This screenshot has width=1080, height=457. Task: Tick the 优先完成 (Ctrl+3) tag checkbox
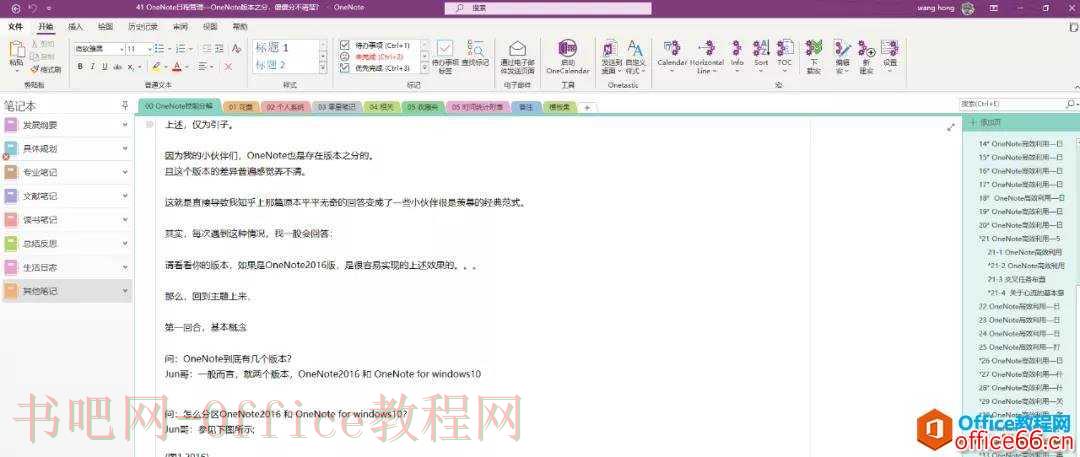click(x=345, y=68)
